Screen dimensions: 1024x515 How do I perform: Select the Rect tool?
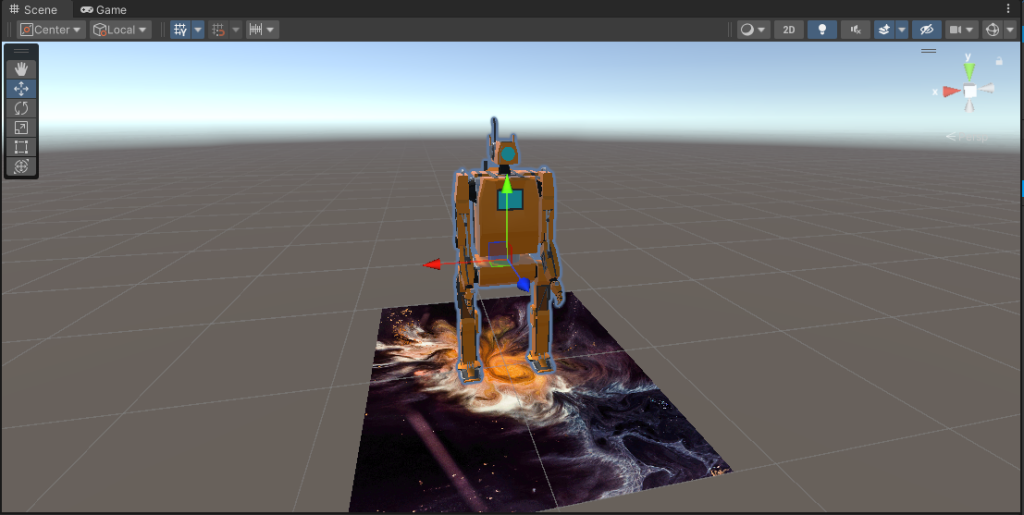21,147
